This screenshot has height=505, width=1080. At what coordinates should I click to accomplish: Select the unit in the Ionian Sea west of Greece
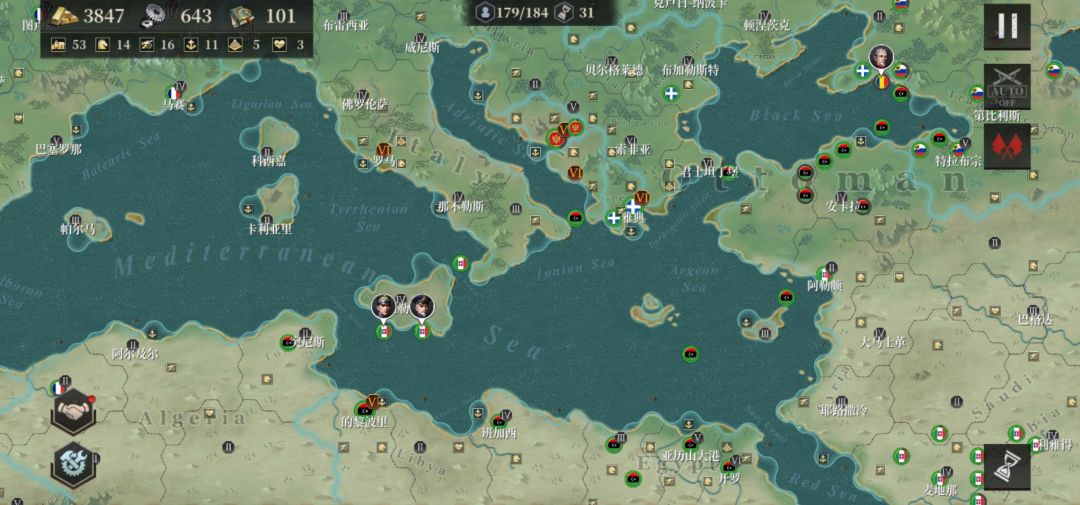point(576,218)
